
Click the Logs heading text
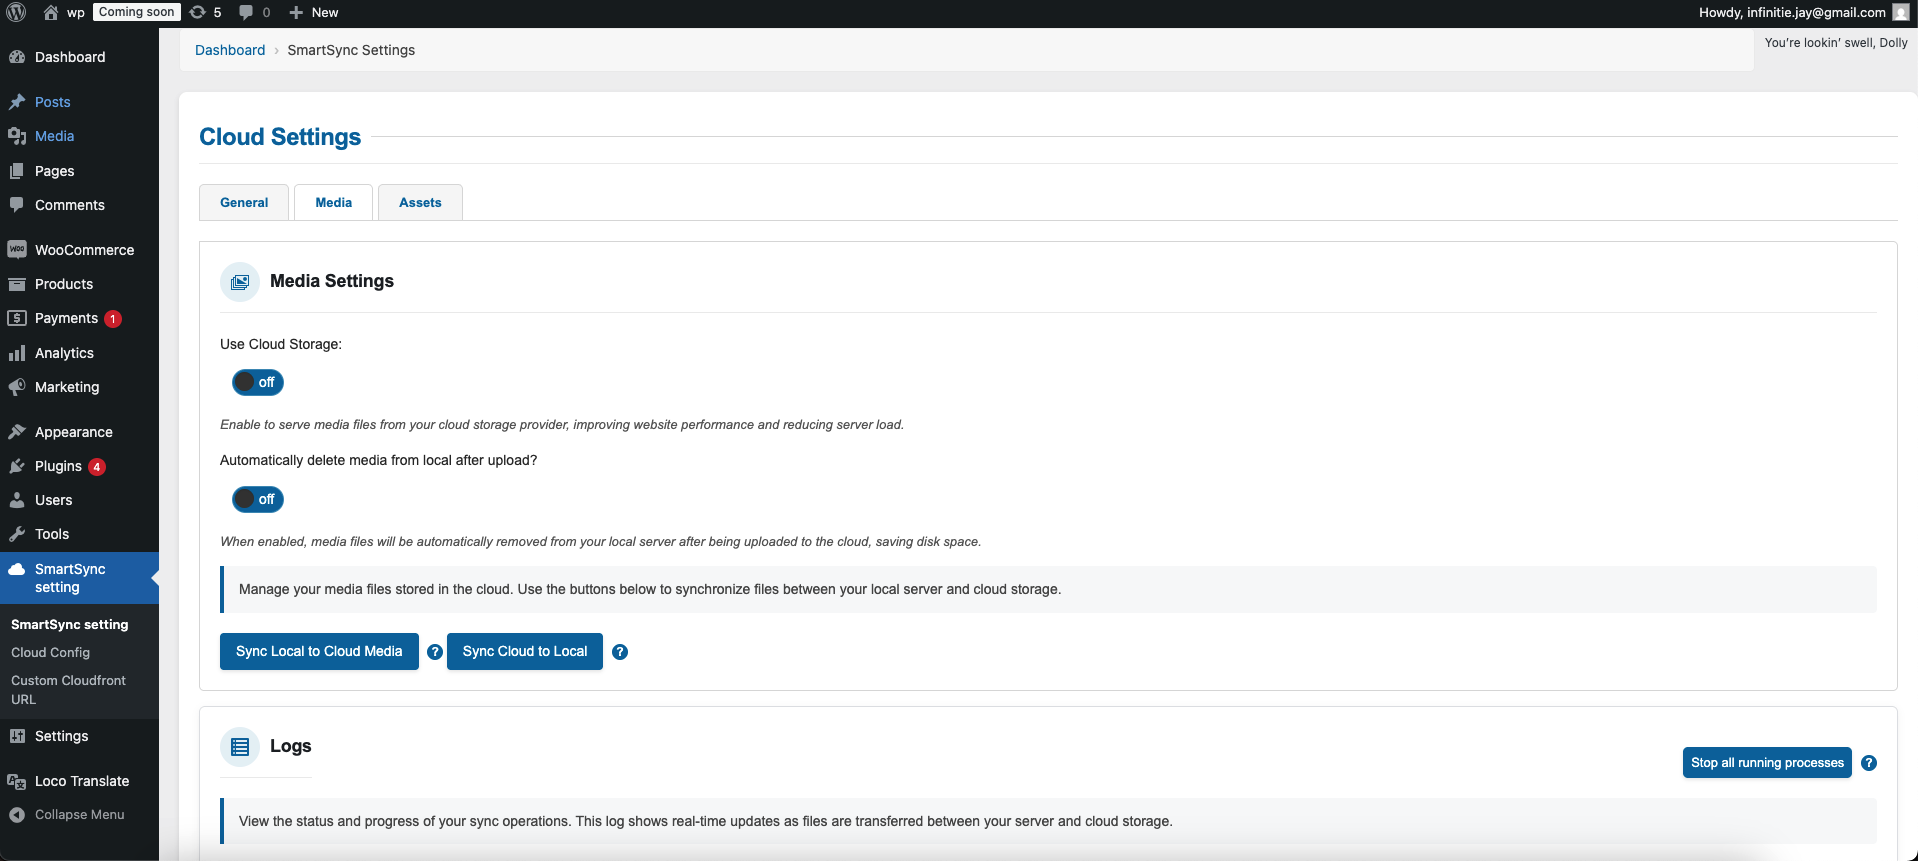pyautogui.click(x=291, y=746)
